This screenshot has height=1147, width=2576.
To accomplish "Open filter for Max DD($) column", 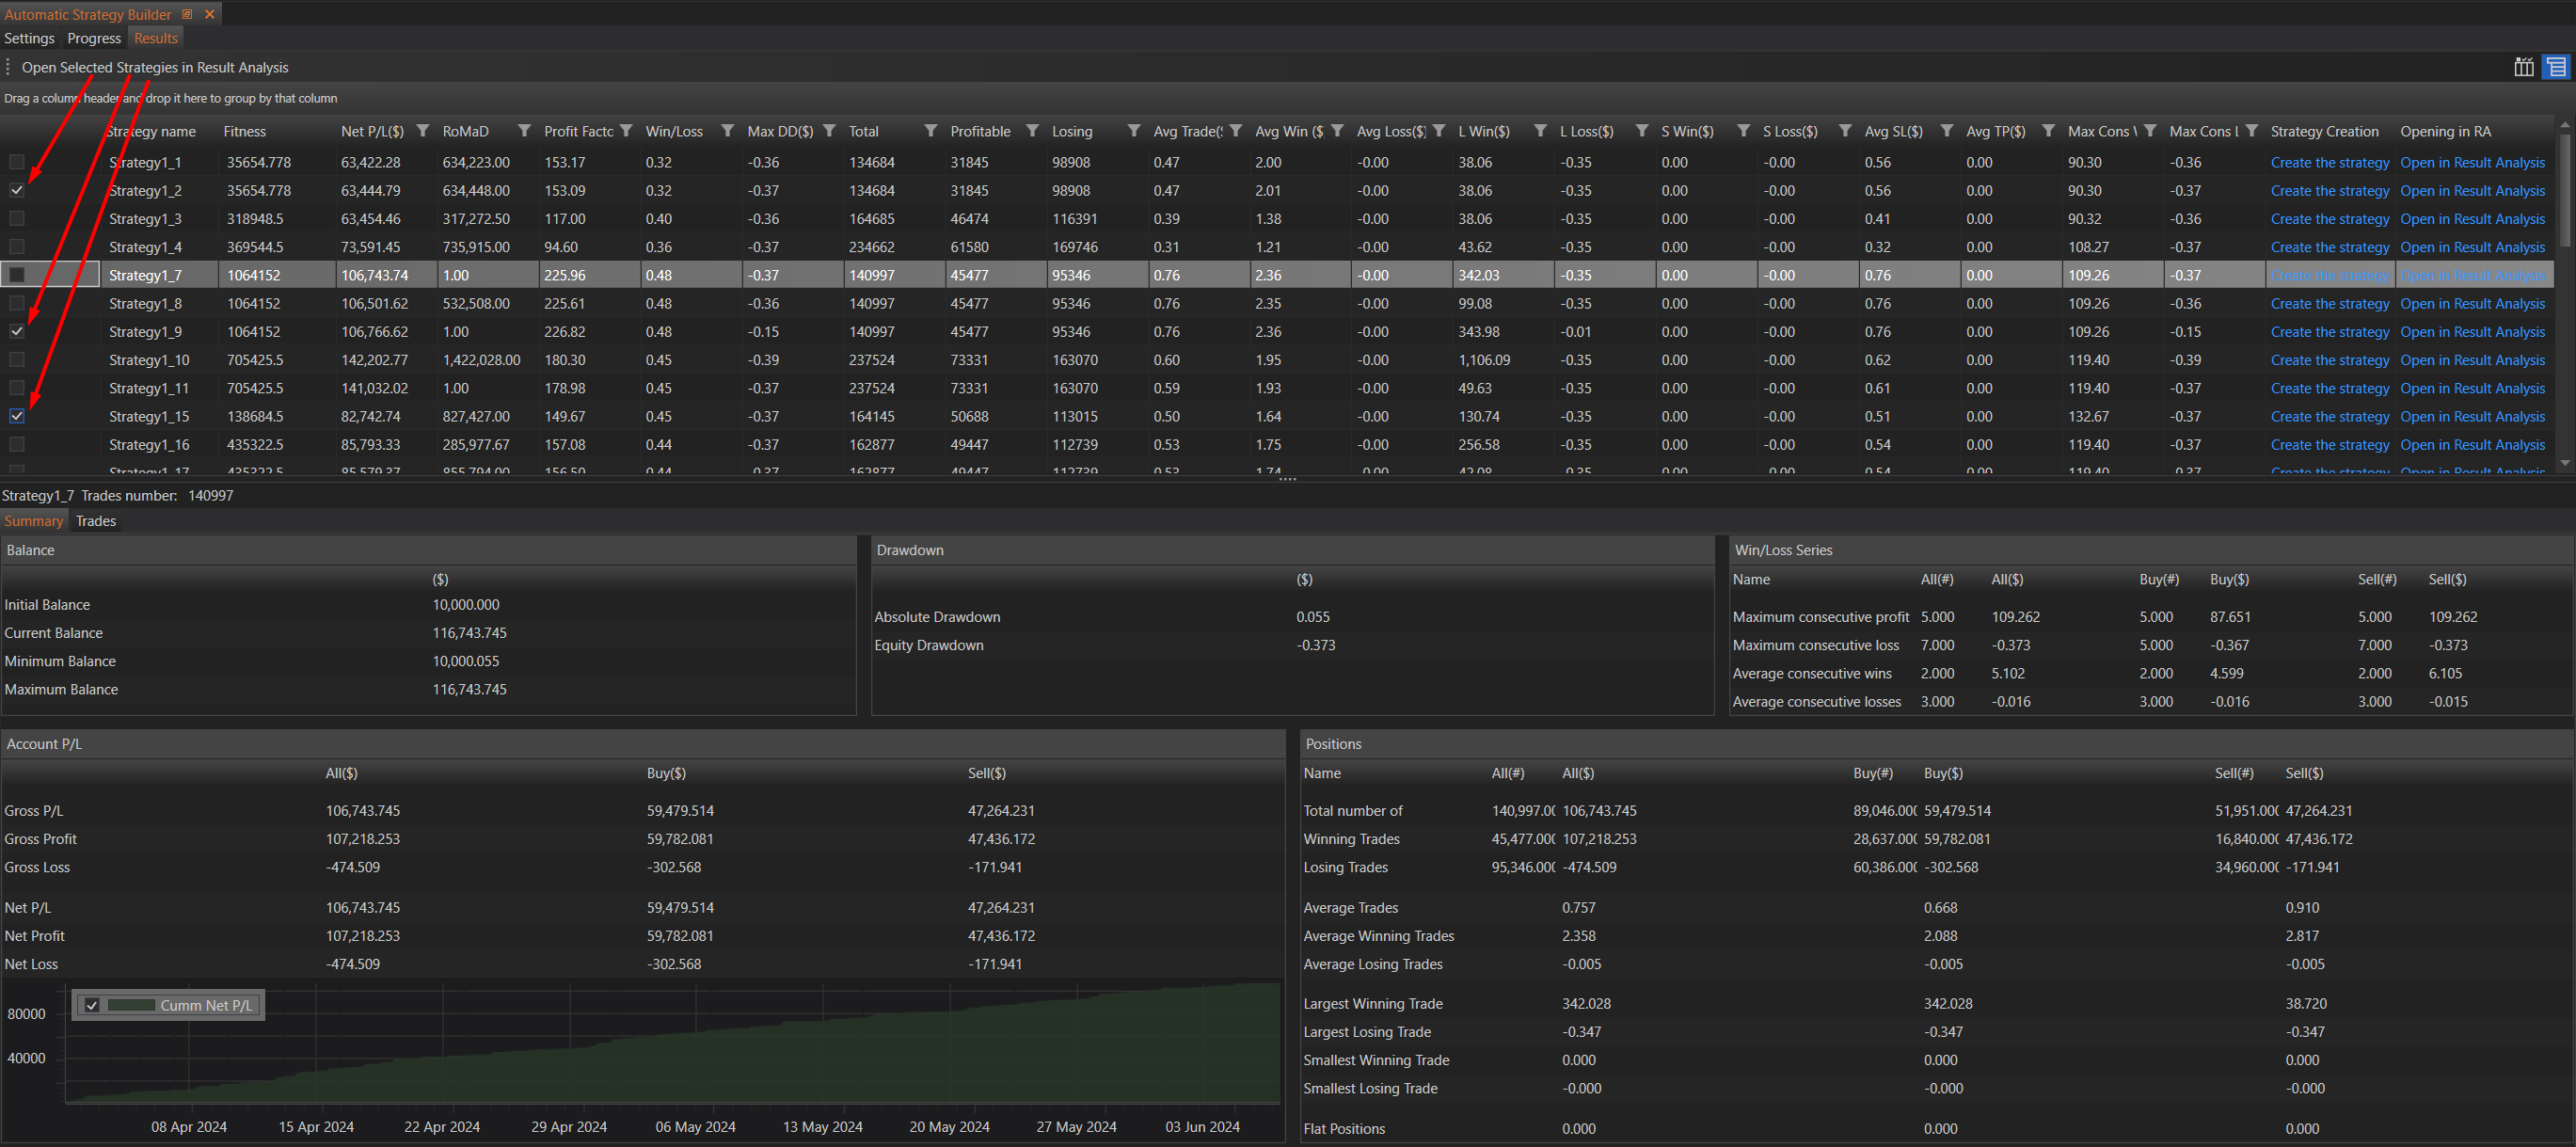I will [x=829, y=131].
